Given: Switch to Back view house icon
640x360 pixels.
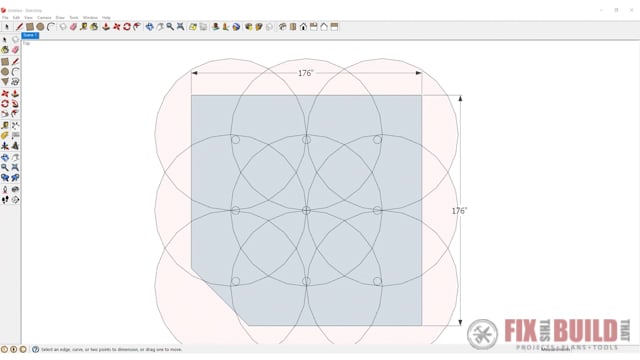Looking at the screenshot, I should click(x=324, y=27).
